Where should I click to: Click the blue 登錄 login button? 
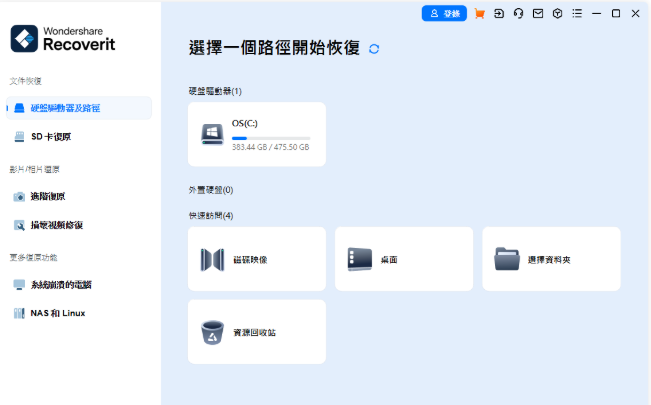pos(444,14)
